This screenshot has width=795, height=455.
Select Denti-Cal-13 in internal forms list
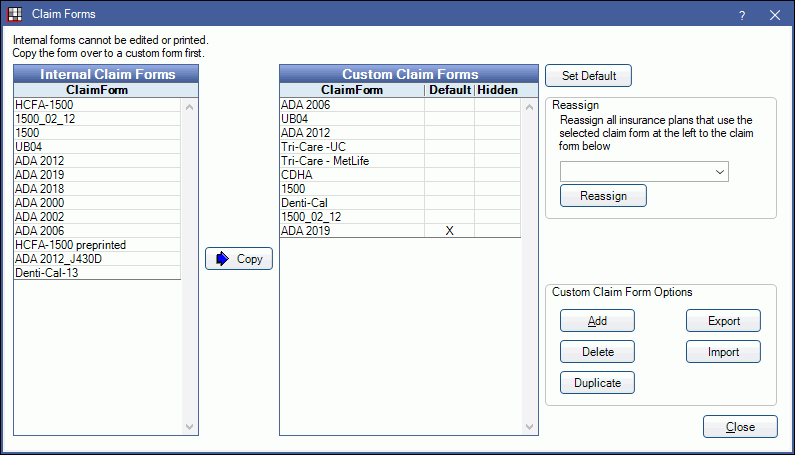tap(97, 273)
